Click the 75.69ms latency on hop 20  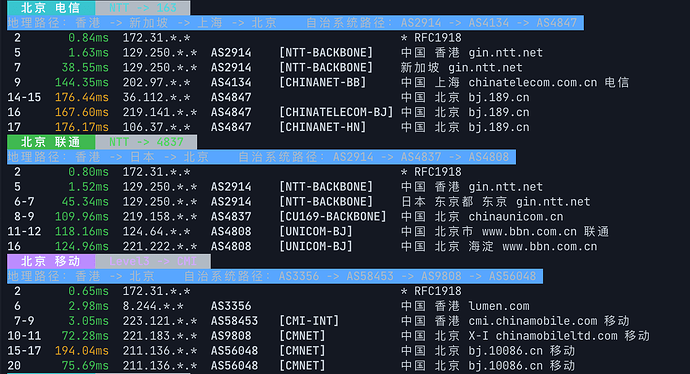point(85,366)
